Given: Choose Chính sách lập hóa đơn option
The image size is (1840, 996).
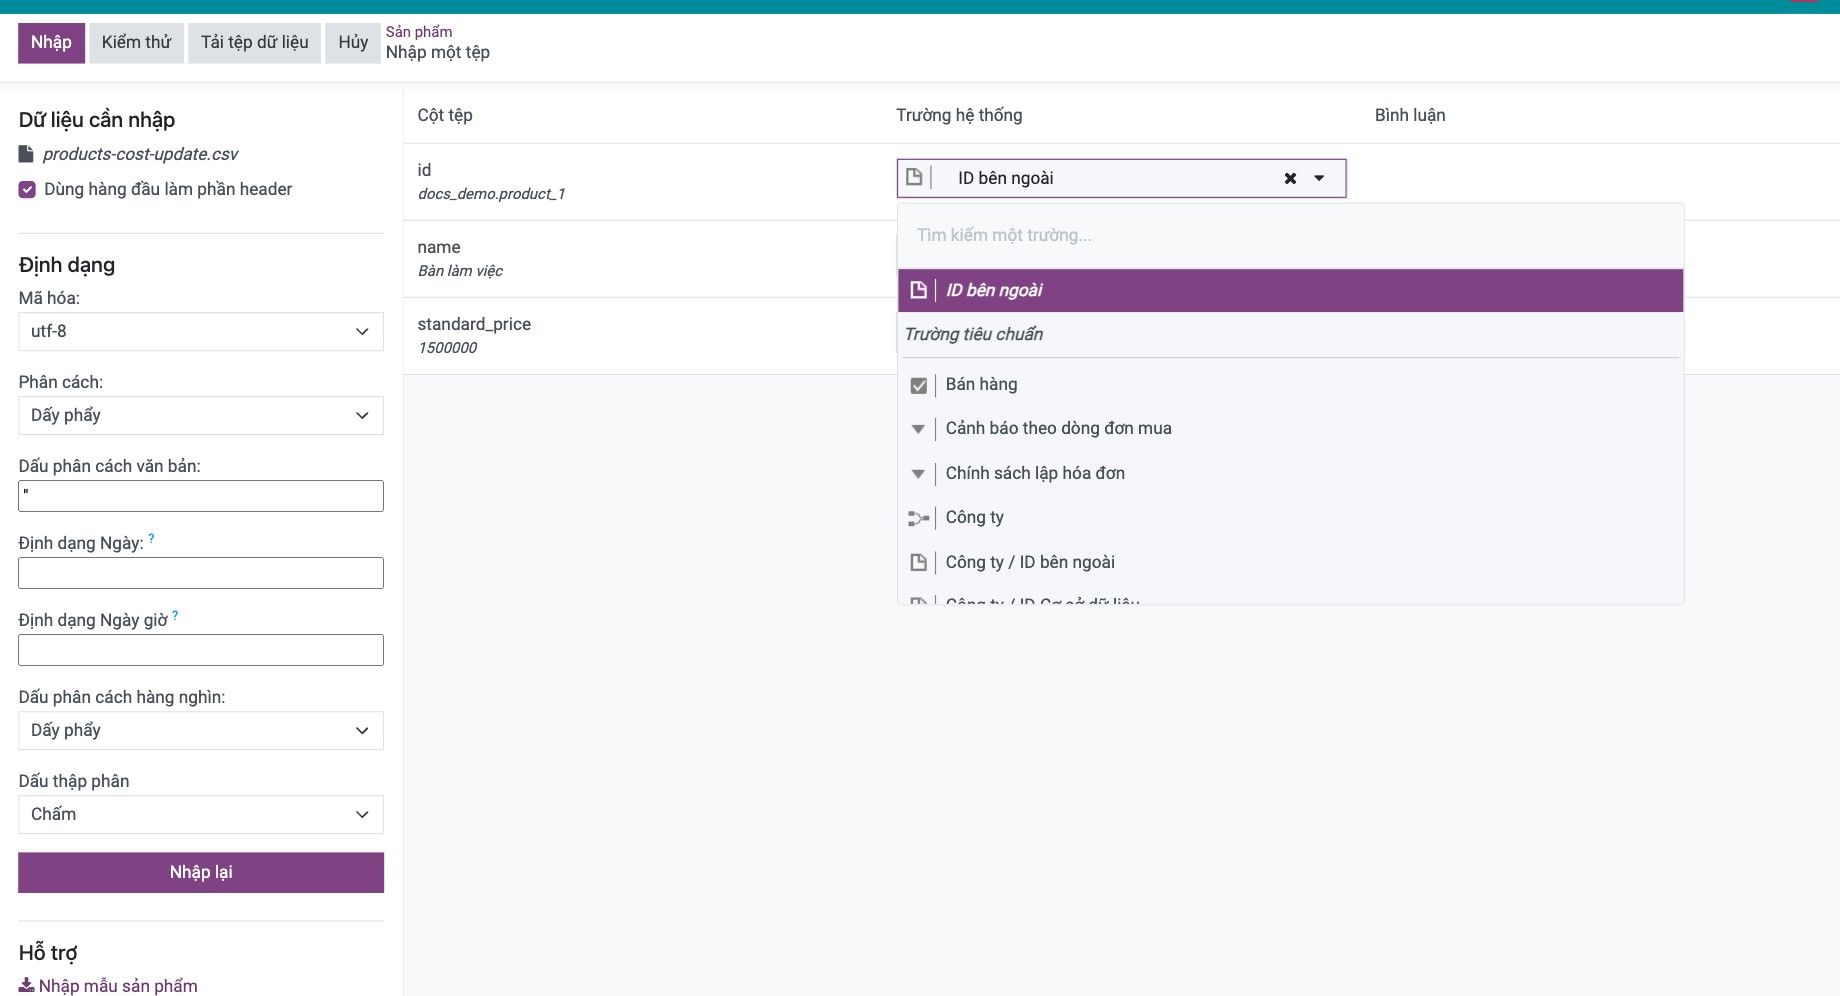Looking at the screenshot, I should pos(1290,474).
